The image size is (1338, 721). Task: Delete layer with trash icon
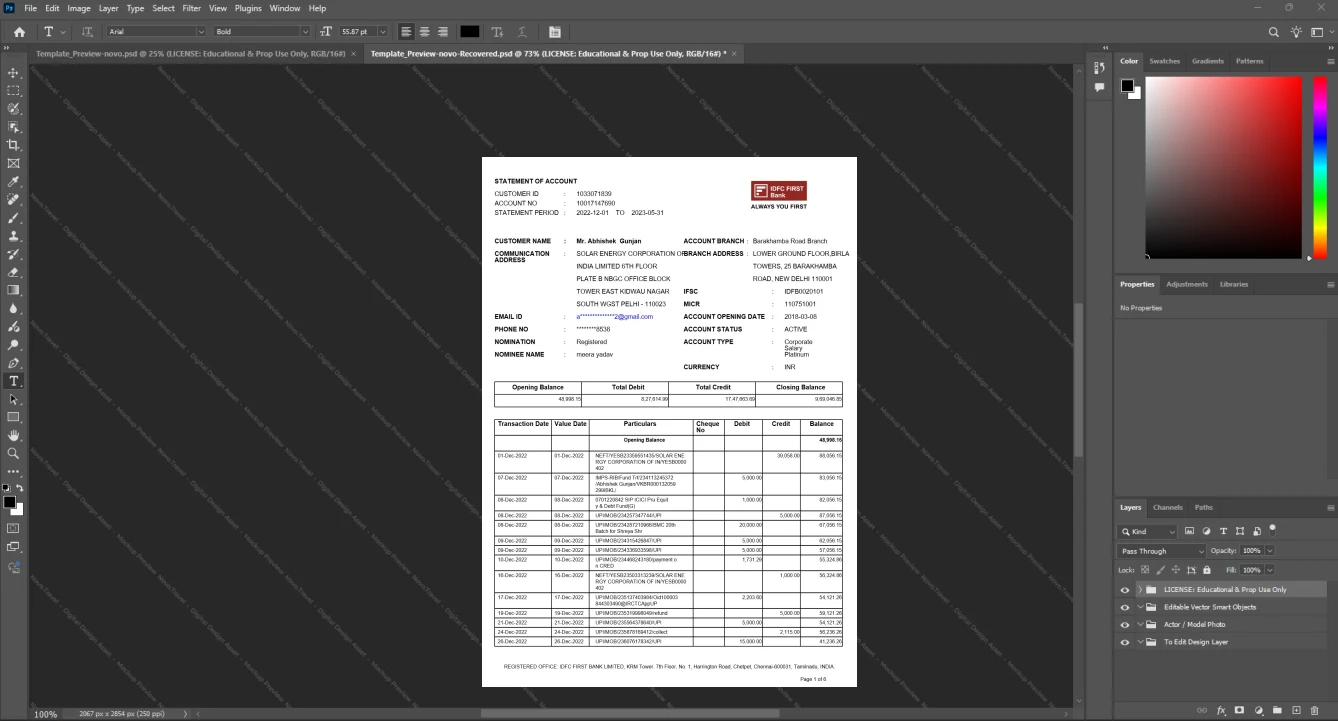click(x=1315, y=710)
